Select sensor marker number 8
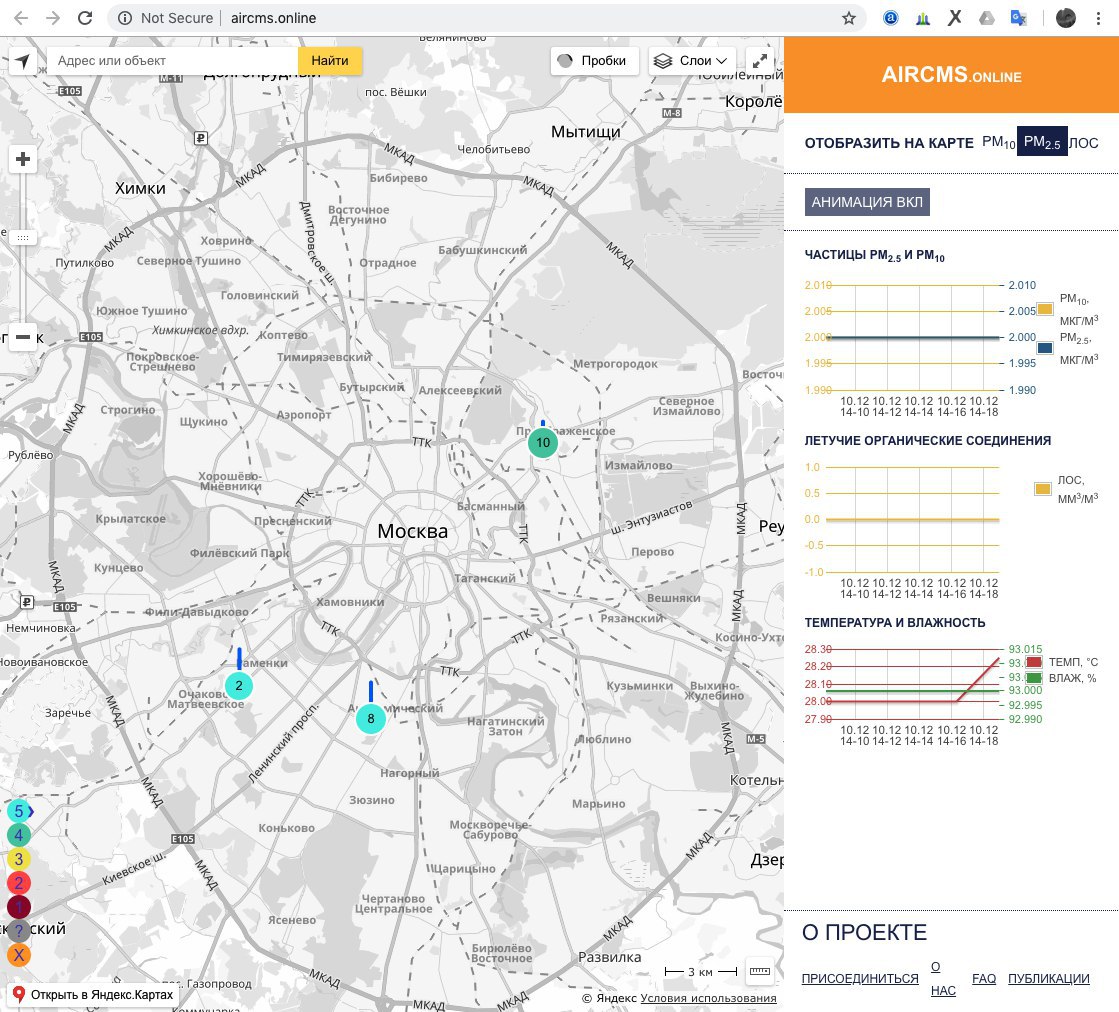Image resolution: width=1119 pixels, height=1012 pixels. tap(370, 718)
